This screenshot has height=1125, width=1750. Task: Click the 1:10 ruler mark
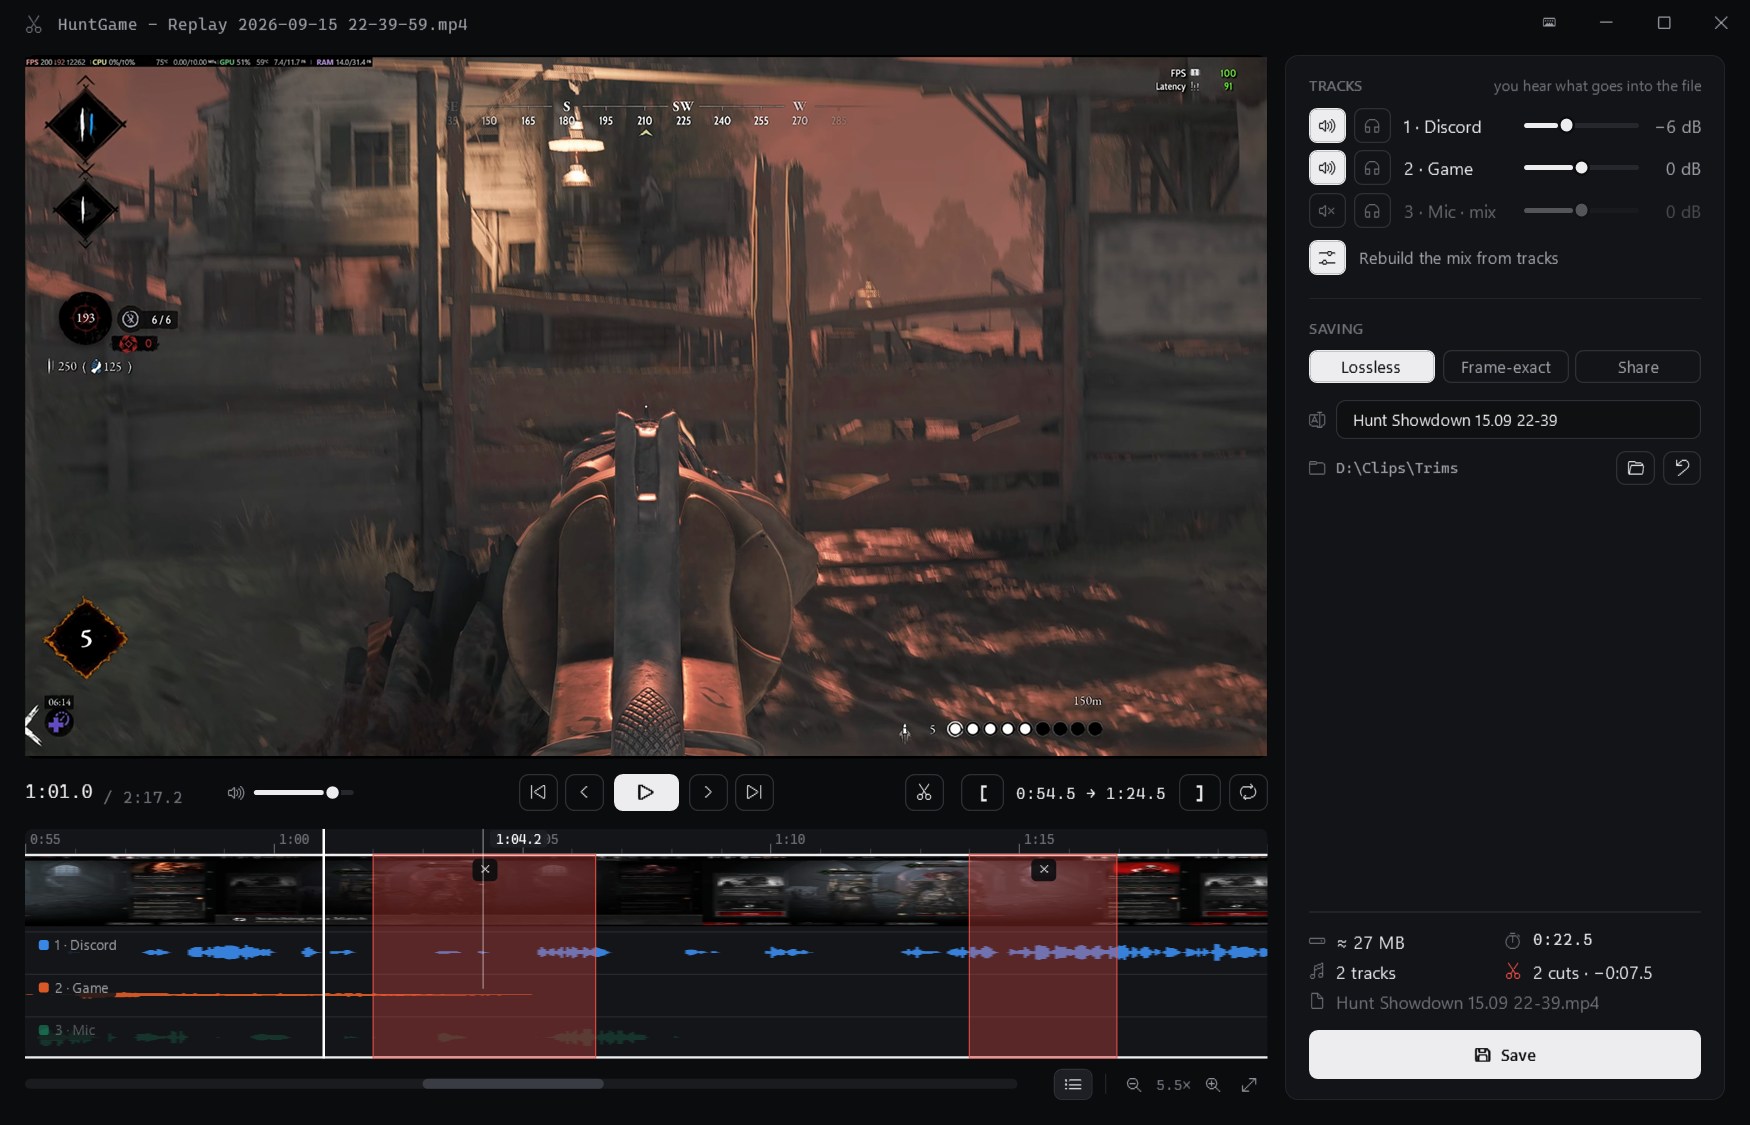790,839
